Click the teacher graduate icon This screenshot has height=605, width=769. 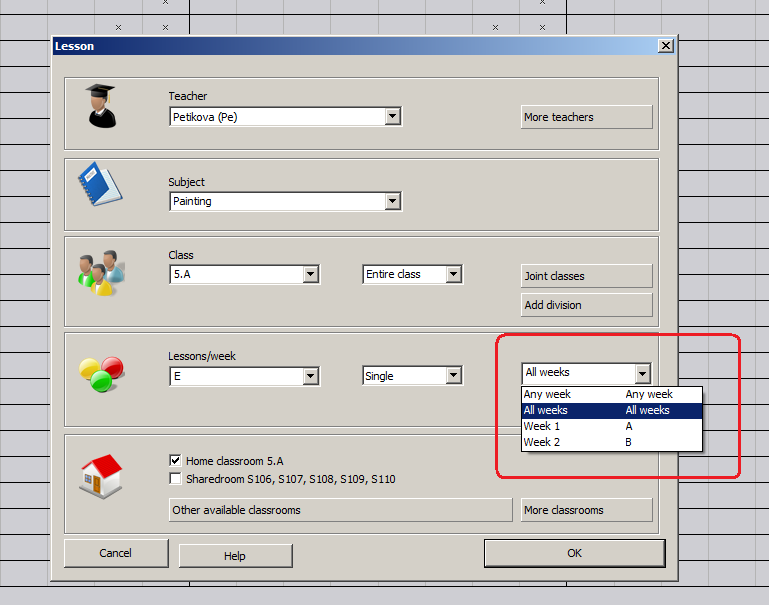click(100, 106)
